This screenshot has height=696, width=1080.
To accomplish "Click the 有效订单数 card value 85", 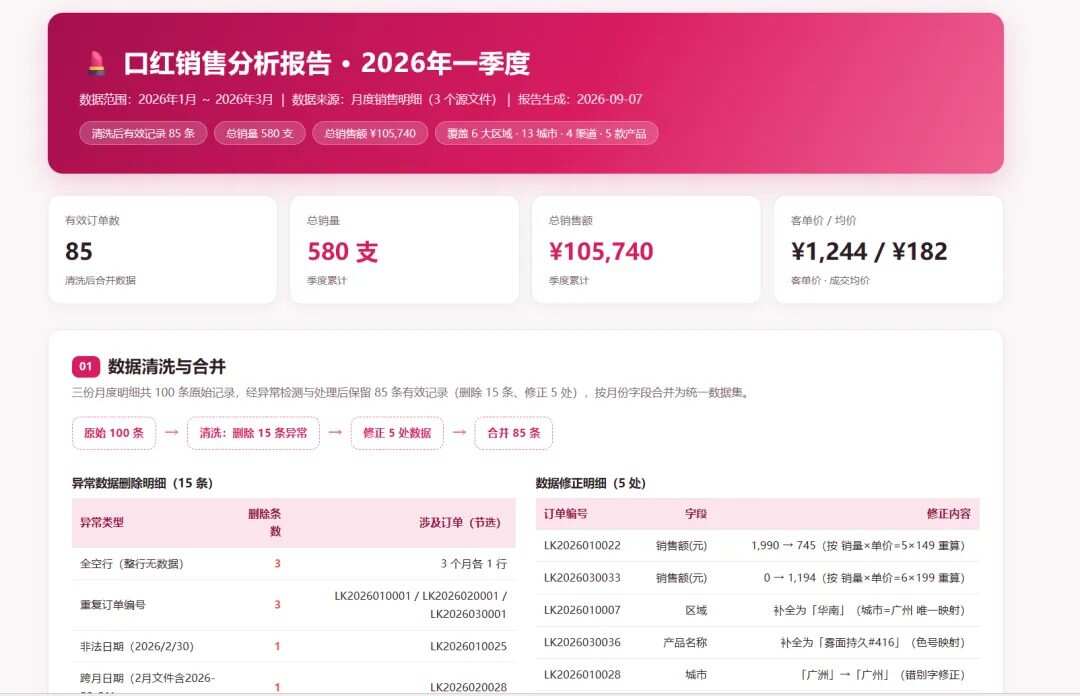I will pyautogui.click(x=79, y=252).
